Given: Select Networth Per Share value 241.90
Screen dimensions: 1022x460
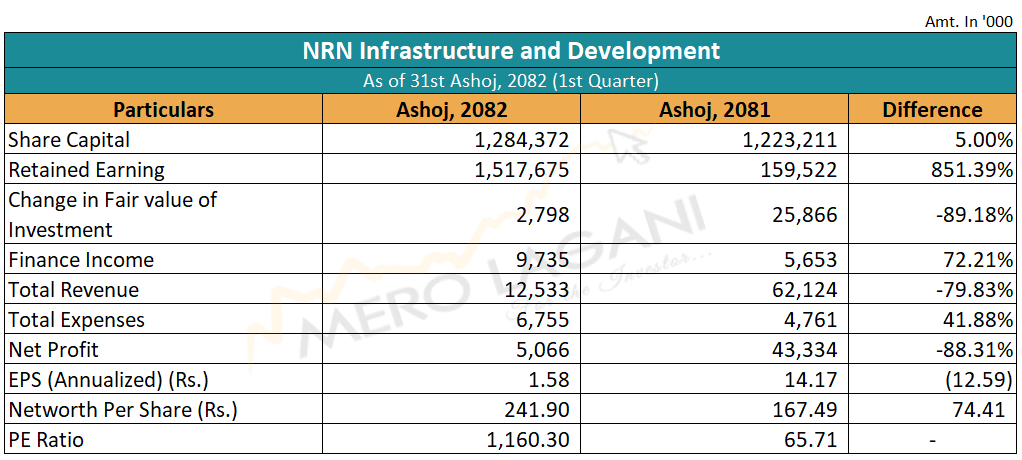Looking at the screenshot, I should coord(536,410).
